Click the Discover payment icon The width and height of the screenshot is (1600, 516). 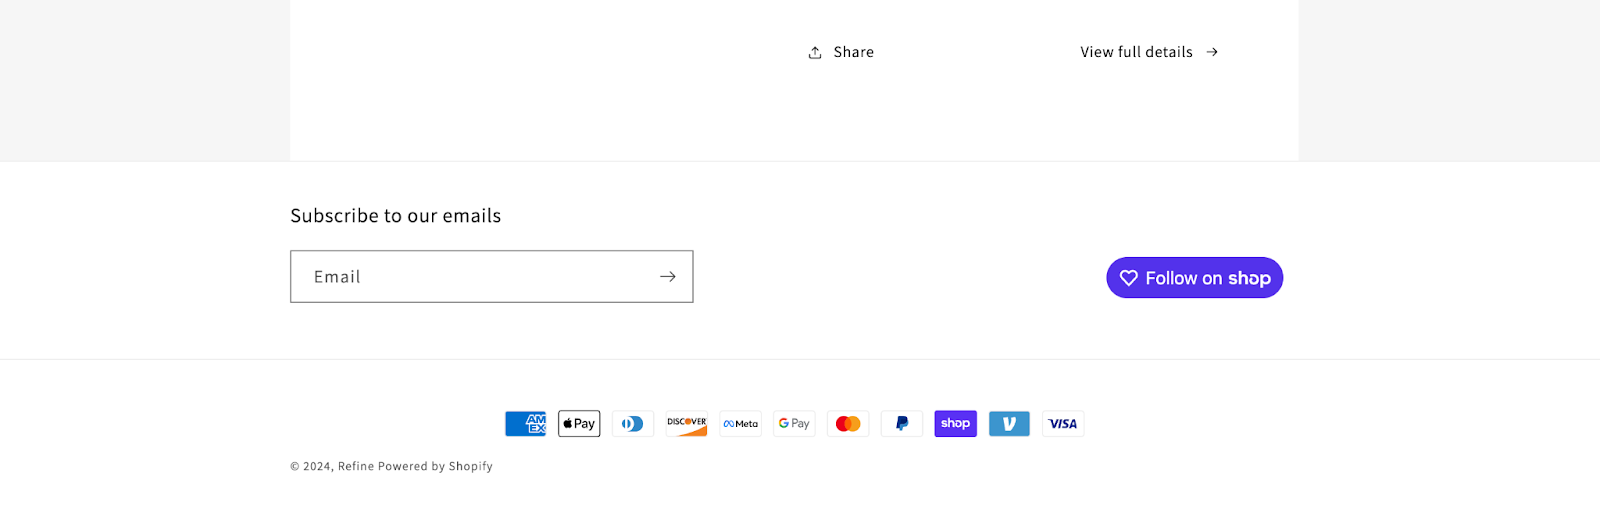pos(687,424)
